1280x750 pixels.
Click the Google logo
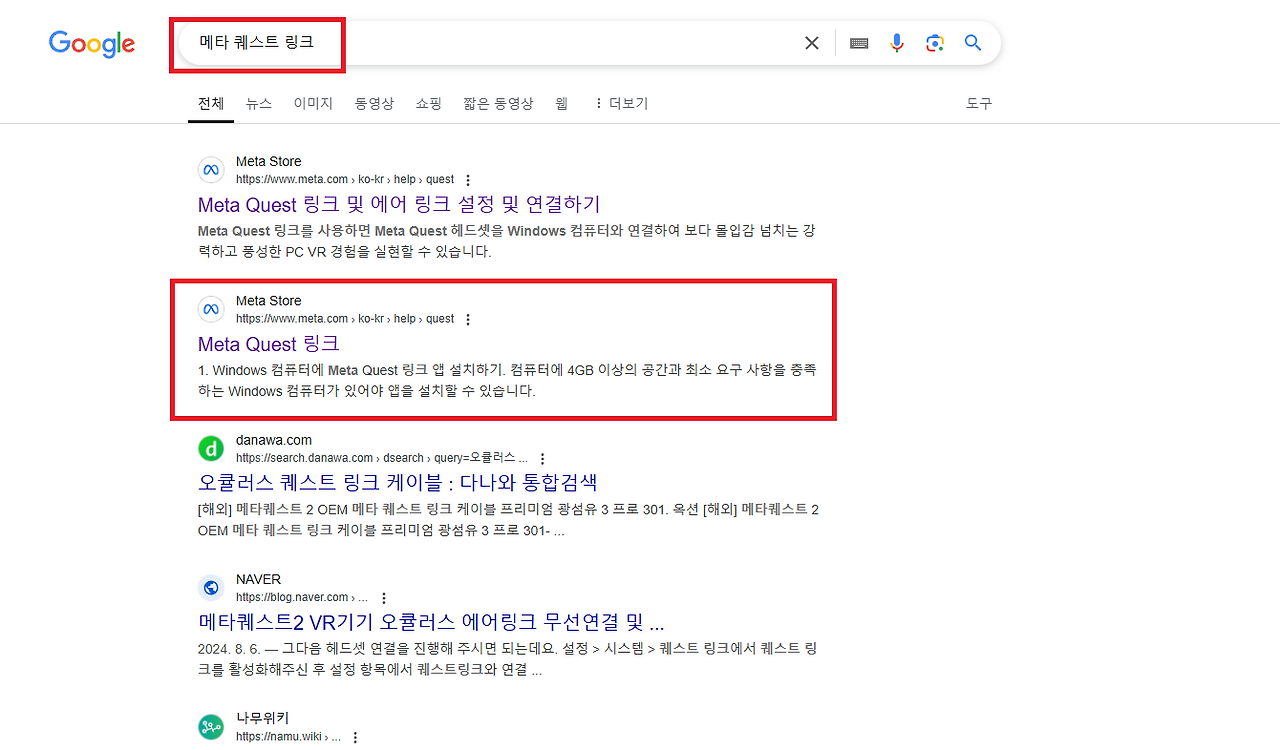point(92,44)
